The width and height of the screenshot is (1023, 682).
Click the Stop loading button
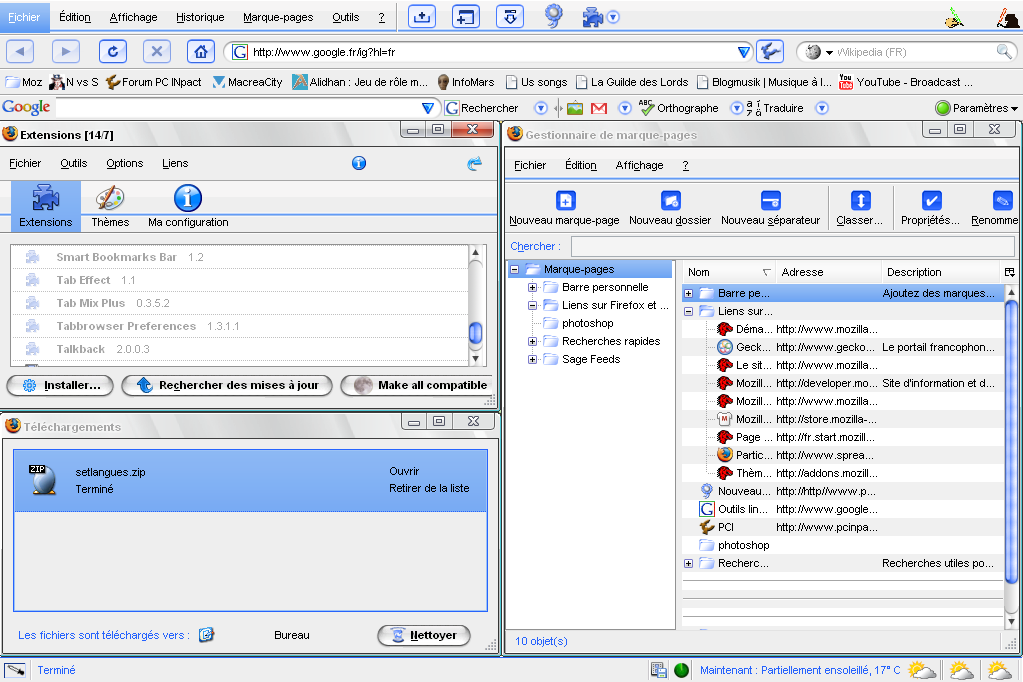click(157, 52)
